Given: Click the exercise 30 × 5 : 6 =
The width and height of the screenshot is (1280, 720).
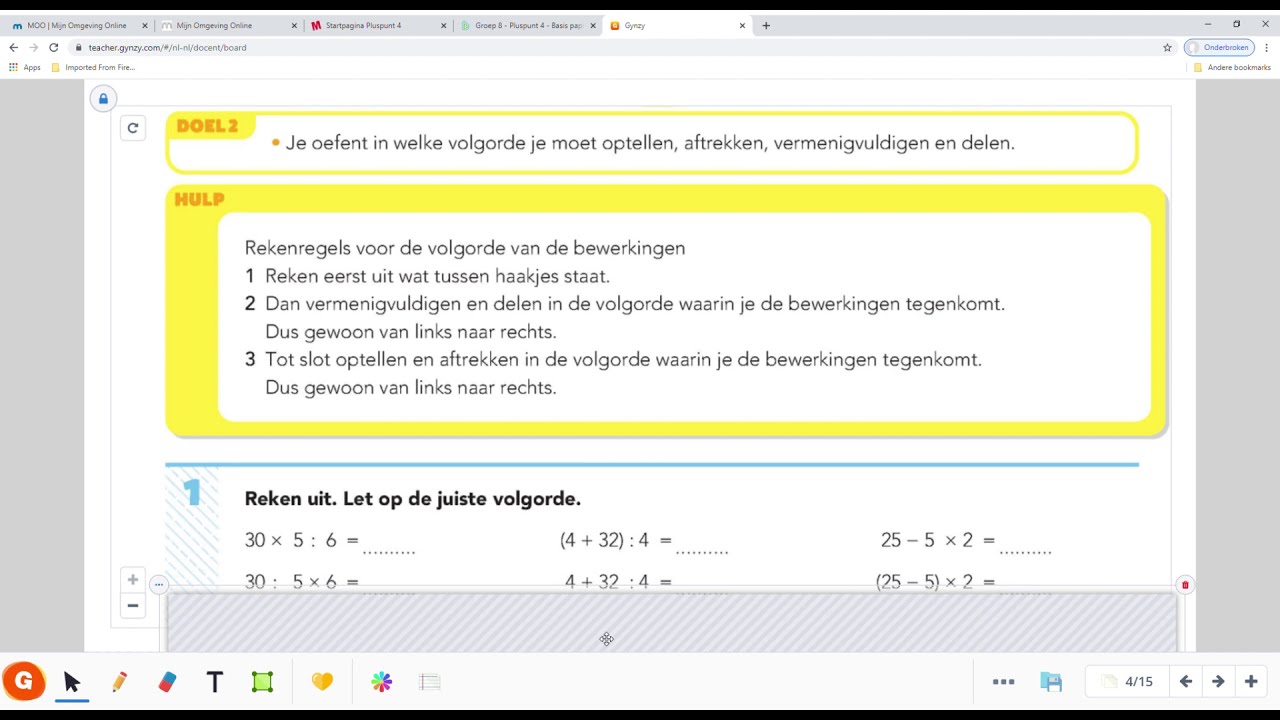Looking at the screenshot, I should 302,540.
